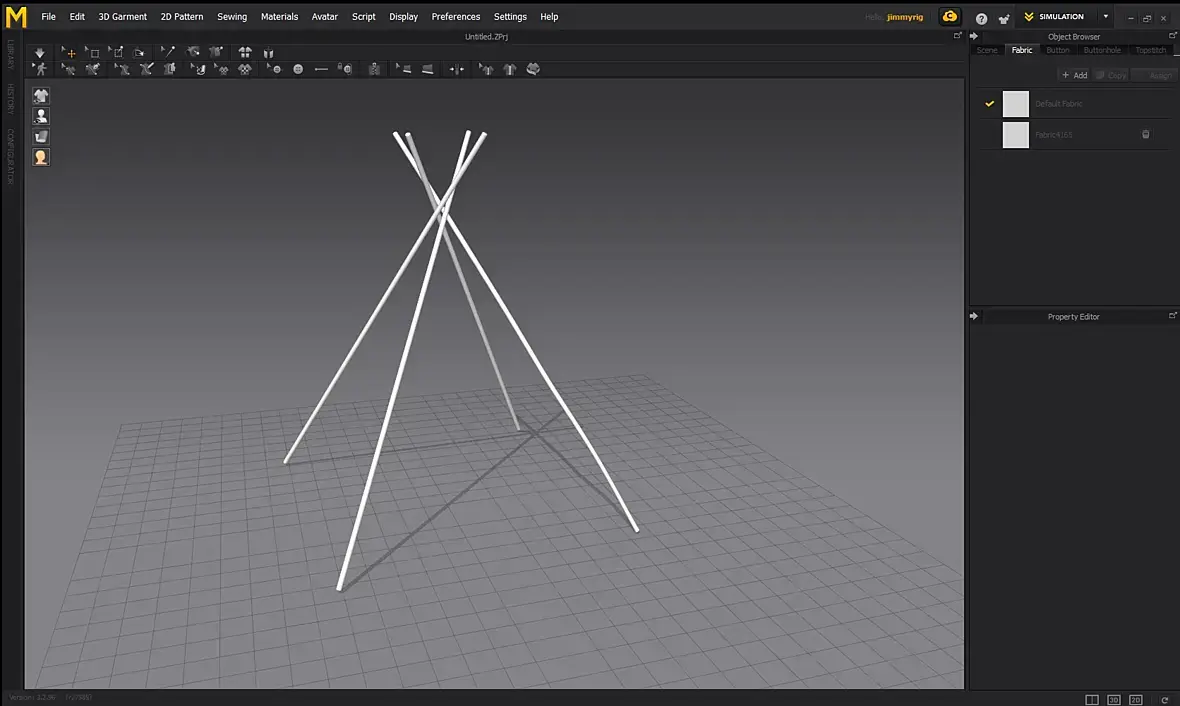Switch to 2D-only window layout
The image size is (1180, 706).
pyautogui.click(x=1136, y=699)
